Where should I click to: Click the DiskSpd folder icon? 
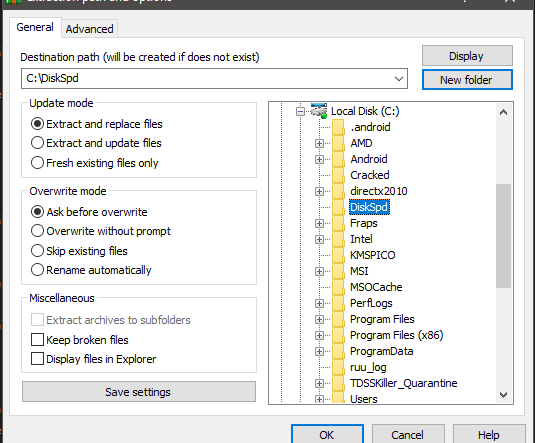[x=338, y=208]
